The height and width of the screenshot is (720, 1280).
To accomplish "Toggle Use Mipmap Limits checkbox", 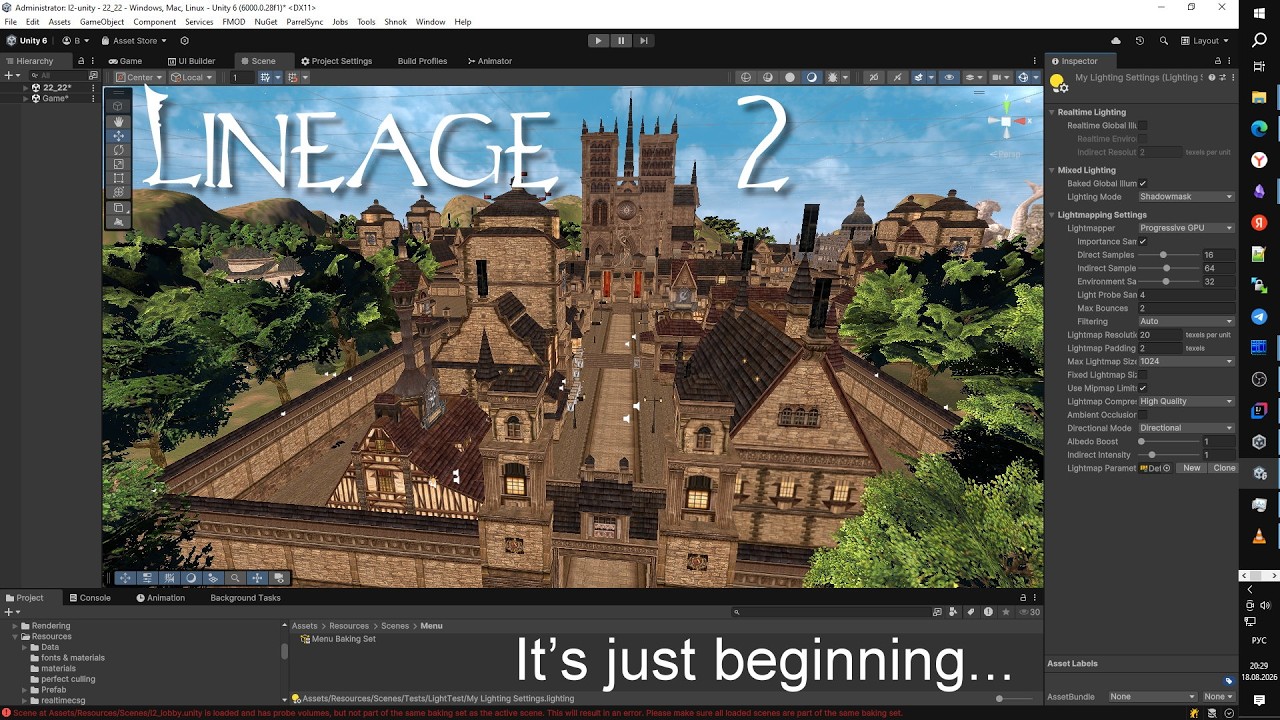I will coord(1143,388).
